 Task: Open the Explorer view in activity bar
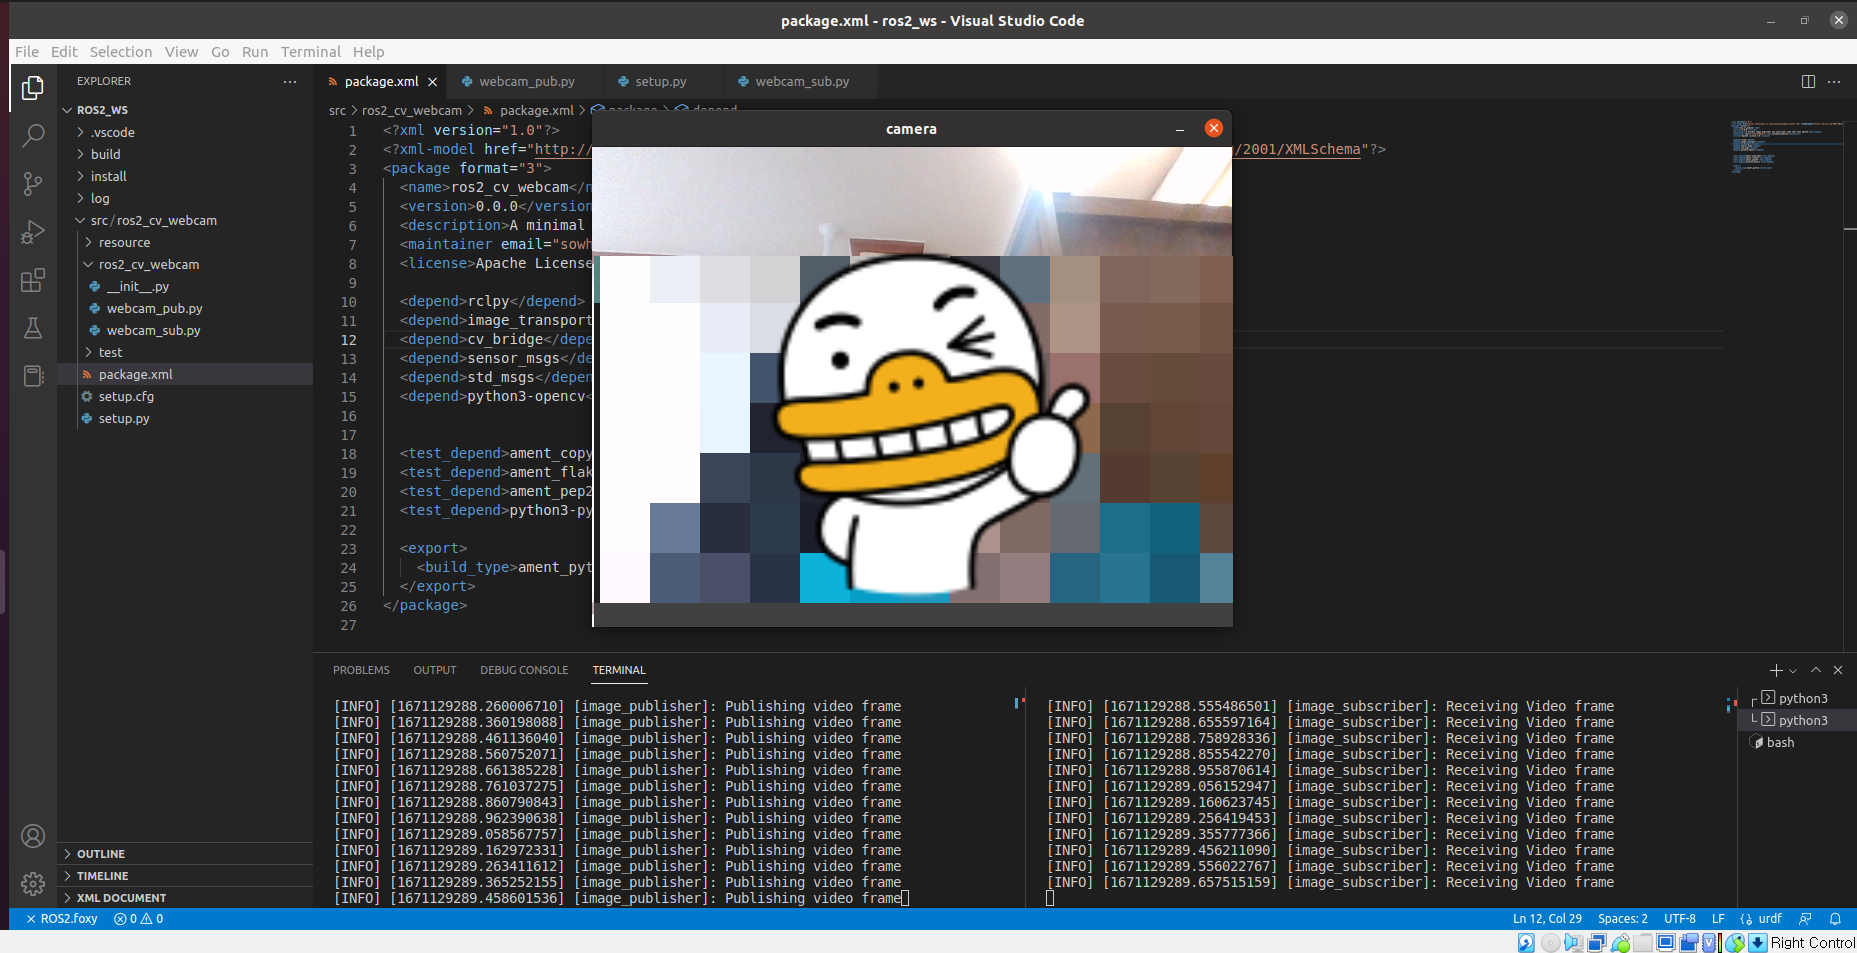point(33,88)
